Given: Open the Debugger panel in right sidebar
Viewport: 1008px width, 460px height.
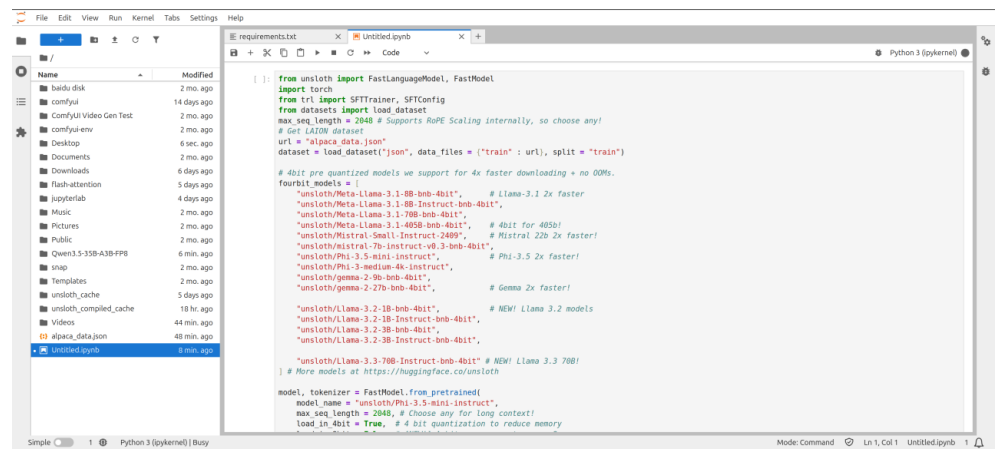Looking at the screenshot, I should [x=986, y=71].
